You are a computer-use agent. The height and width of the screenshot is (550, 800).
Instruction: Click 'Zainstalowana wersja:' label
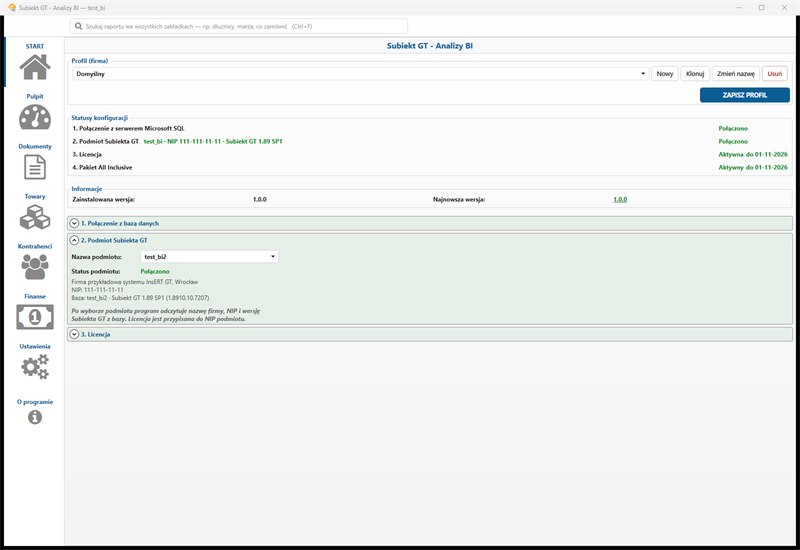104,199
